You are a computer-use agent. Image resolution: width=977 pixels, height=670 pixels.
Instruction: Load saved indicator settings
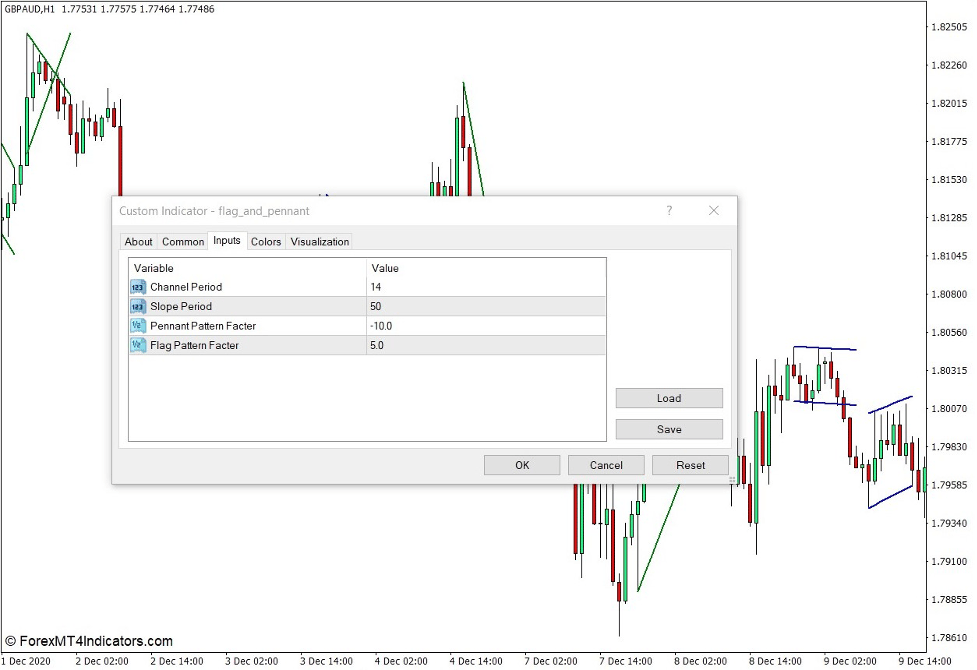click(x=668, y=397)
